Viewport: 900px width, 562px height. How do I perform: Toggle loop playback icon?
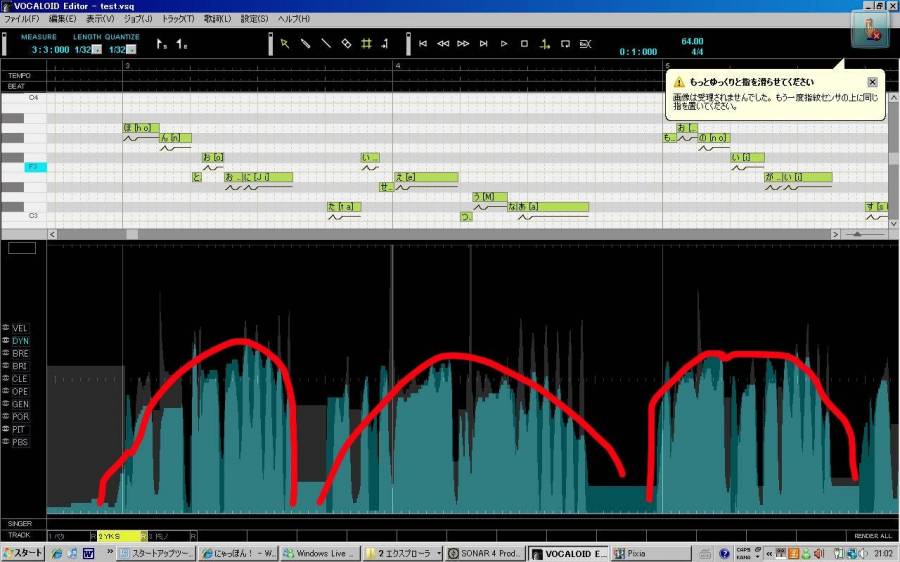point(565,44)
